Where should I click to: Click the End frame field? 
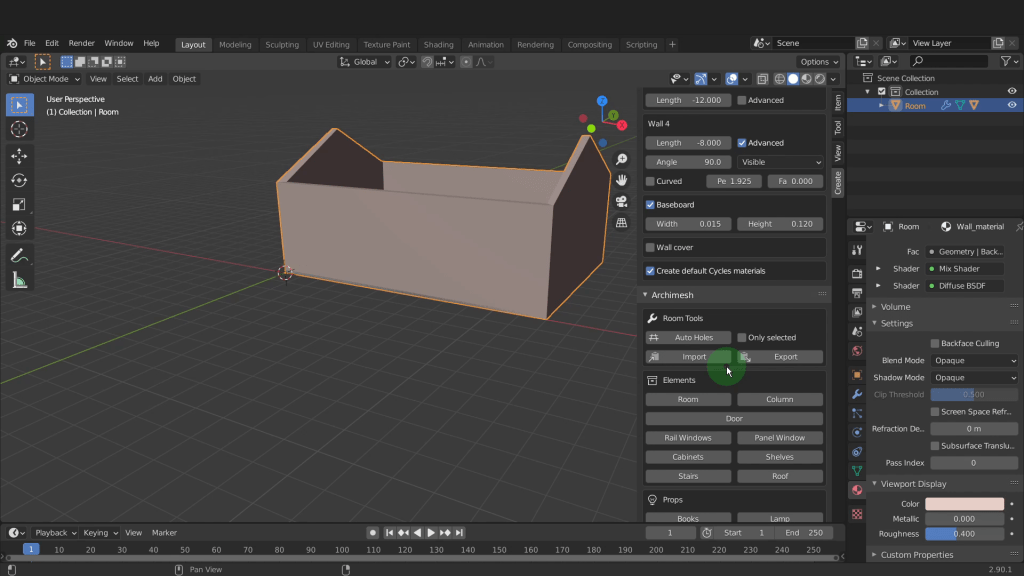[803, 533]
